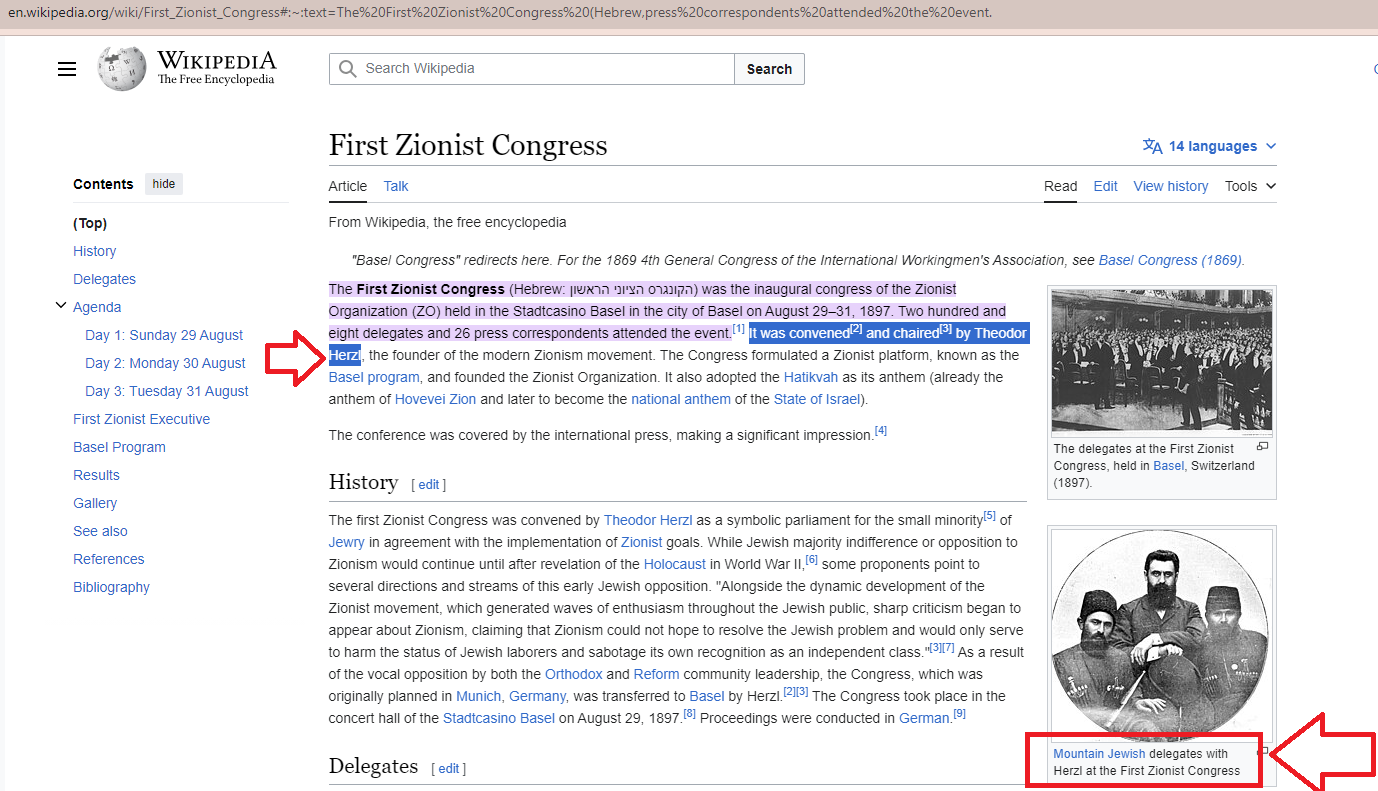Go to See also in contents
The width and height of the screenshot is (1378, 791).
click(x=100, y=531)
